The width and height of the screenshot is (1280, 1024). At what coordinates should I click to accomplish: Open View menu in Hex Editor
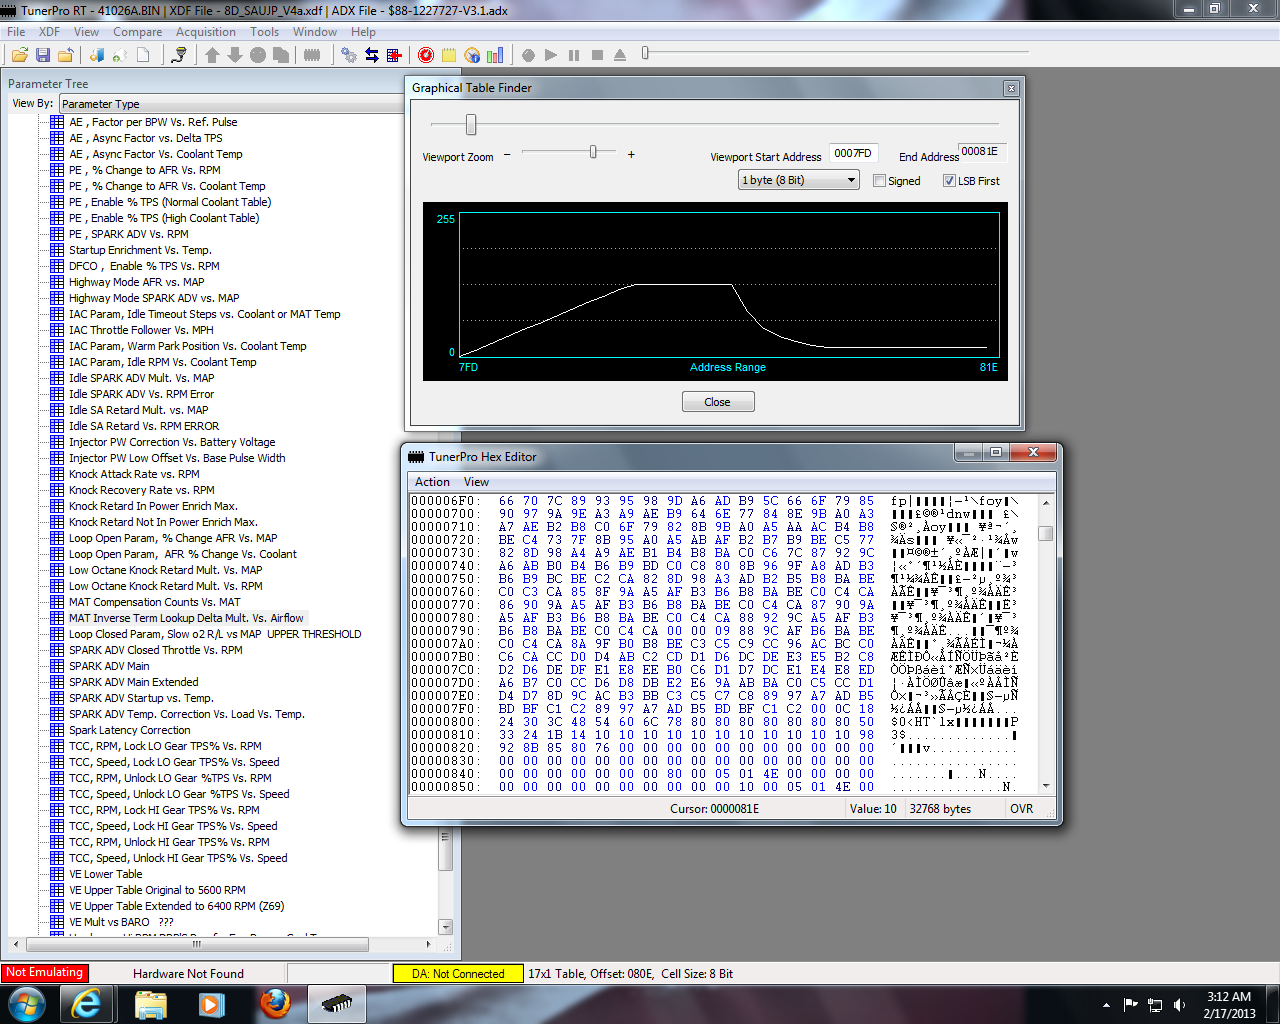476,482
